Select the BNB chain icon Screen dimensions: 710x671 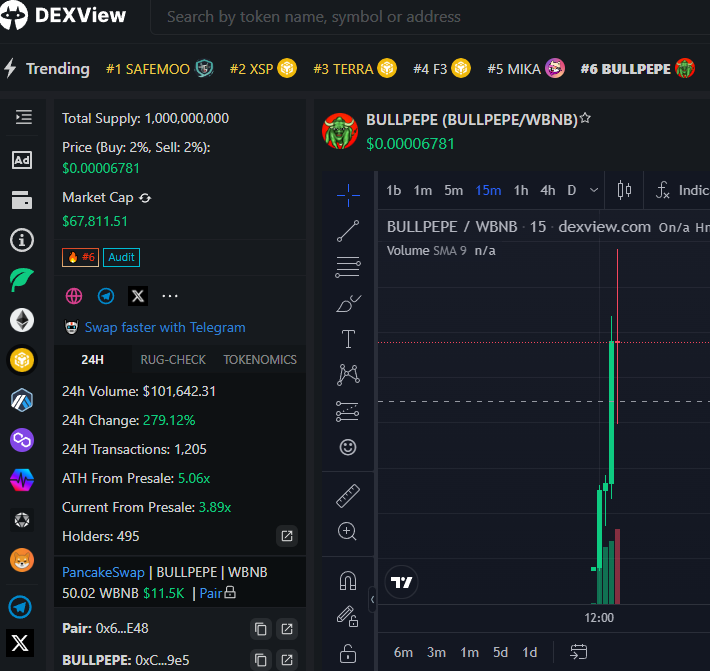(22, 360)
